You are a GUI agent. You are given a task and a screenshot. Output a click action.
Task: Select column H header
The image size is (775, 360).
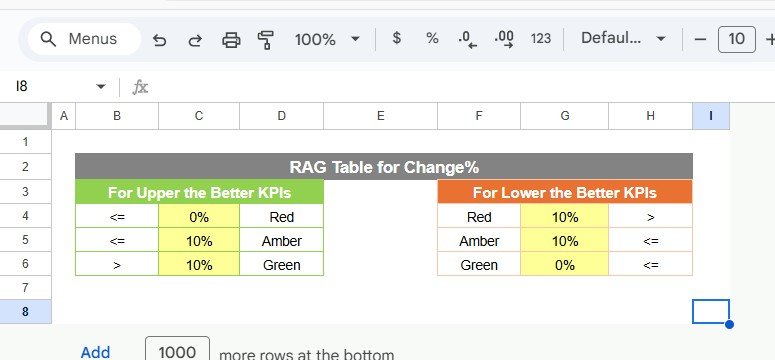650,116
